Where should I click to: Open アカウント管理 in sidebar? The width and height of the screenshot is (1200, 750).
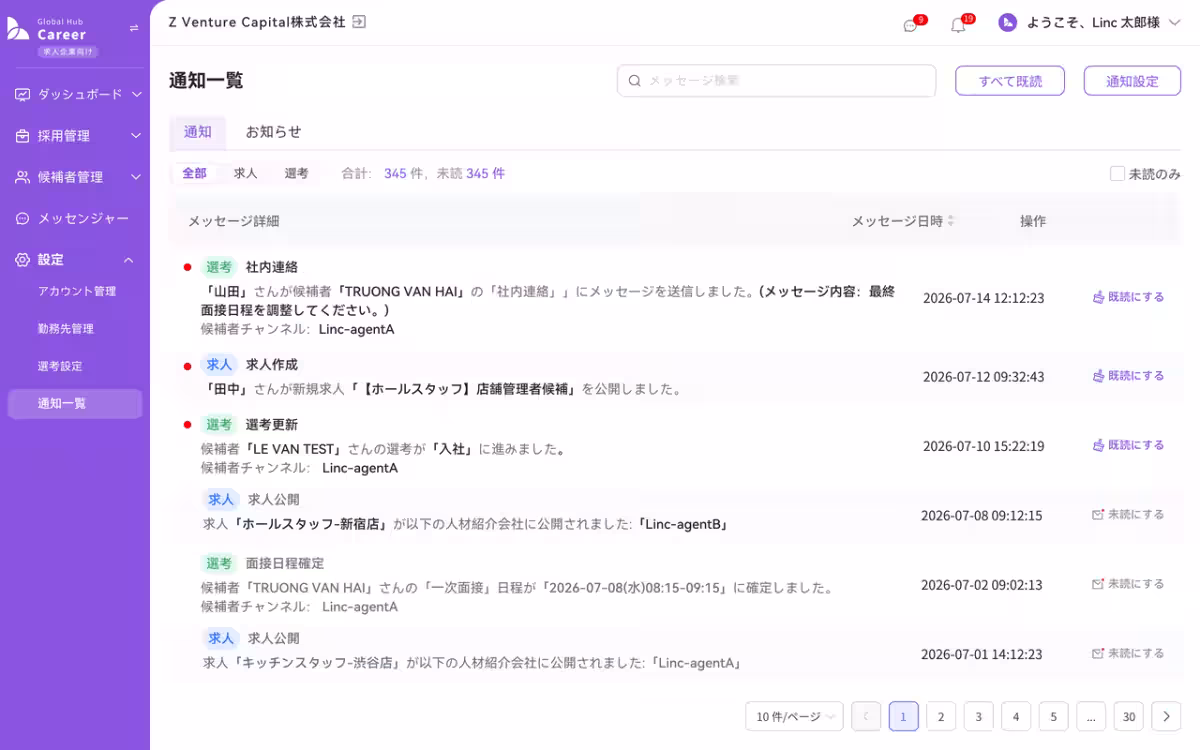(x=77, y=291)
